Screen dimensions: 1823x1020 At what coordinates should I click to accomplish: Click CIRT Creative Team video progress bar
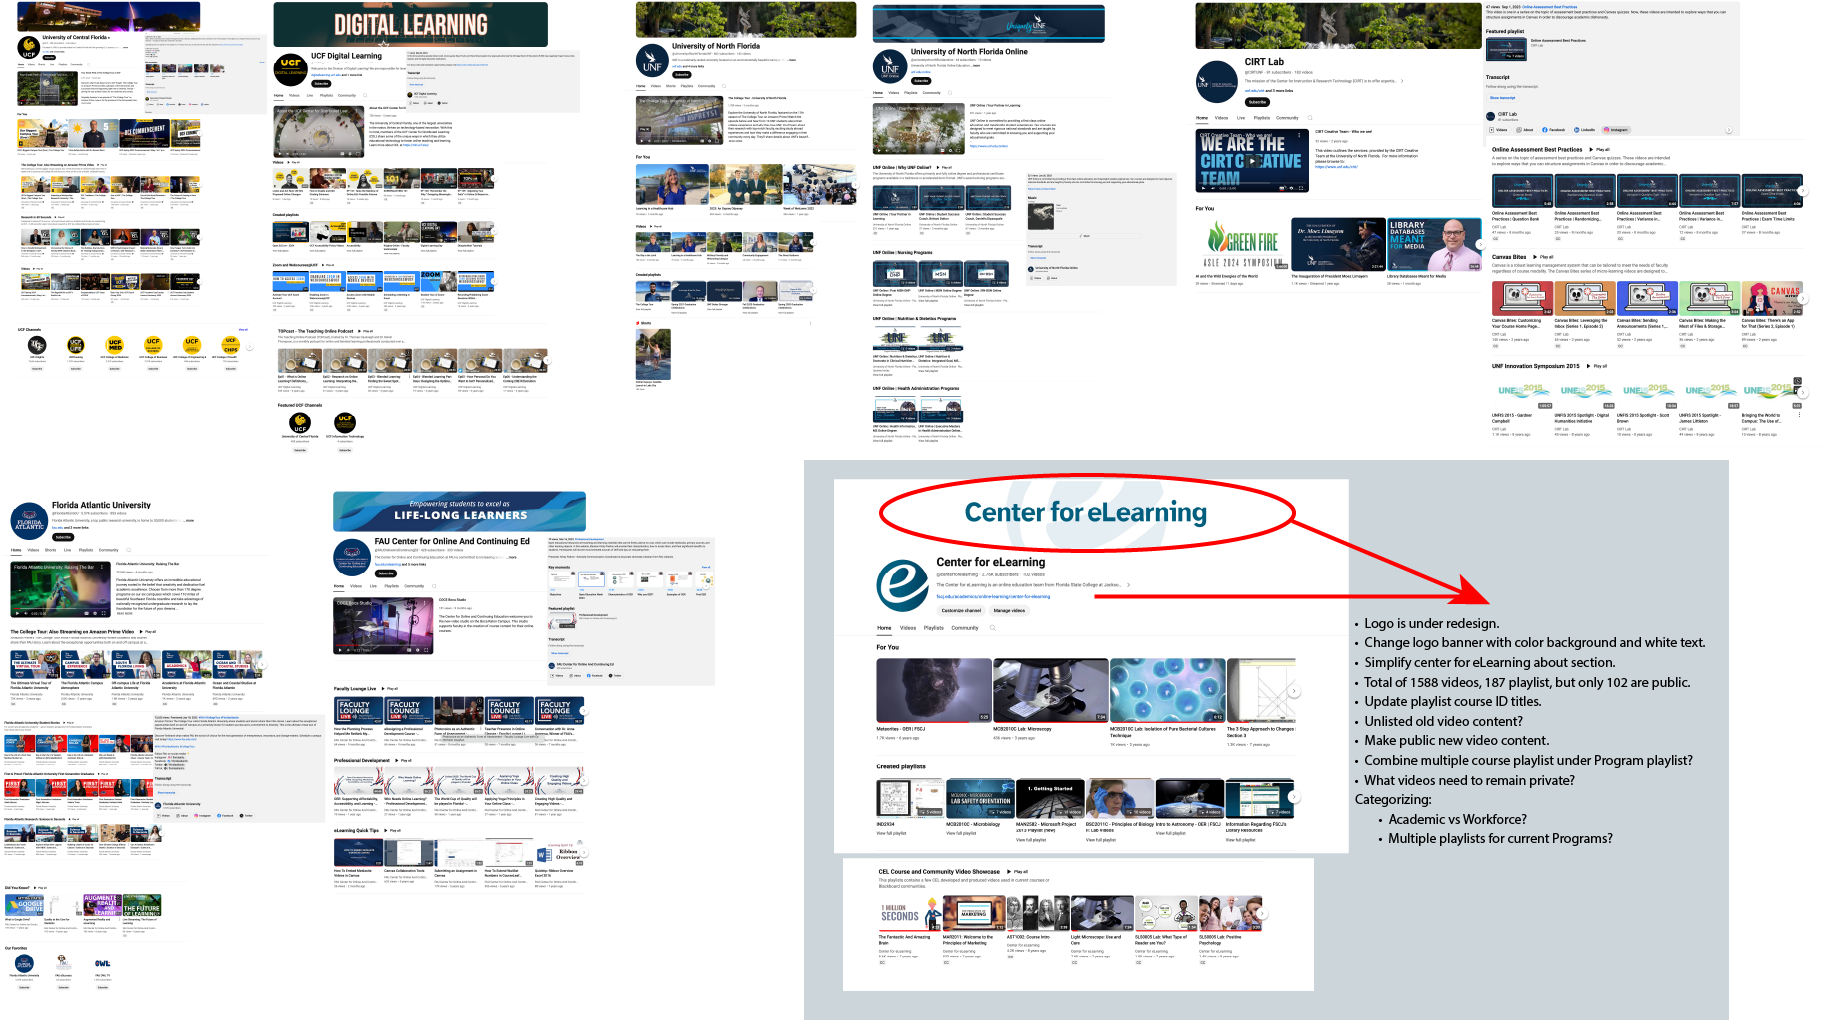point(1252,183)
